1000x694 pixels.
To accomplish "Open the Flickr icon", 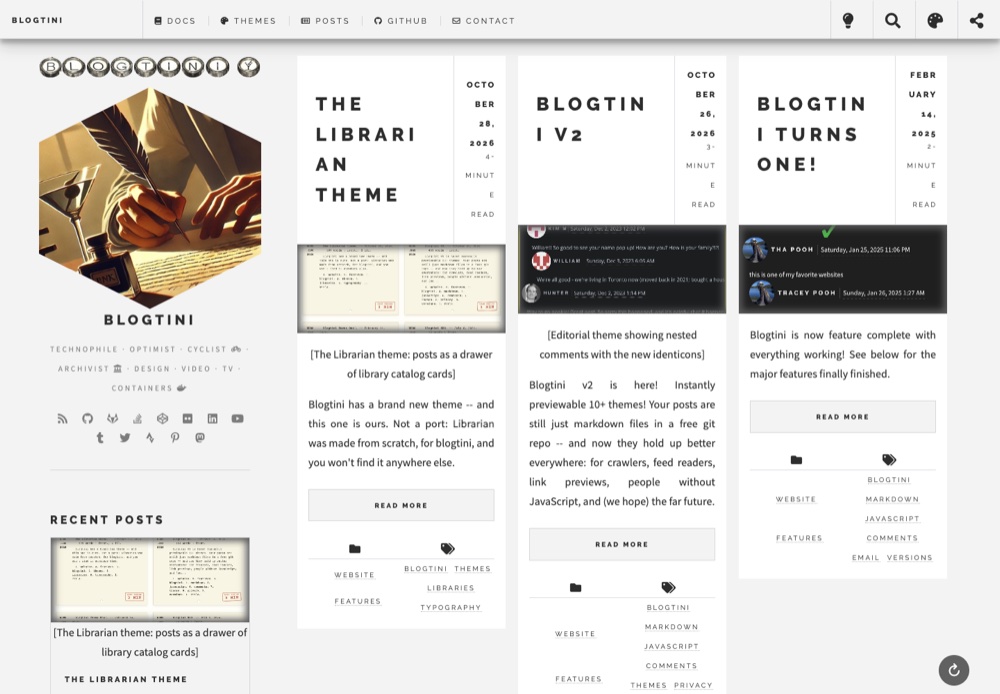I will (x=188, y=418).
